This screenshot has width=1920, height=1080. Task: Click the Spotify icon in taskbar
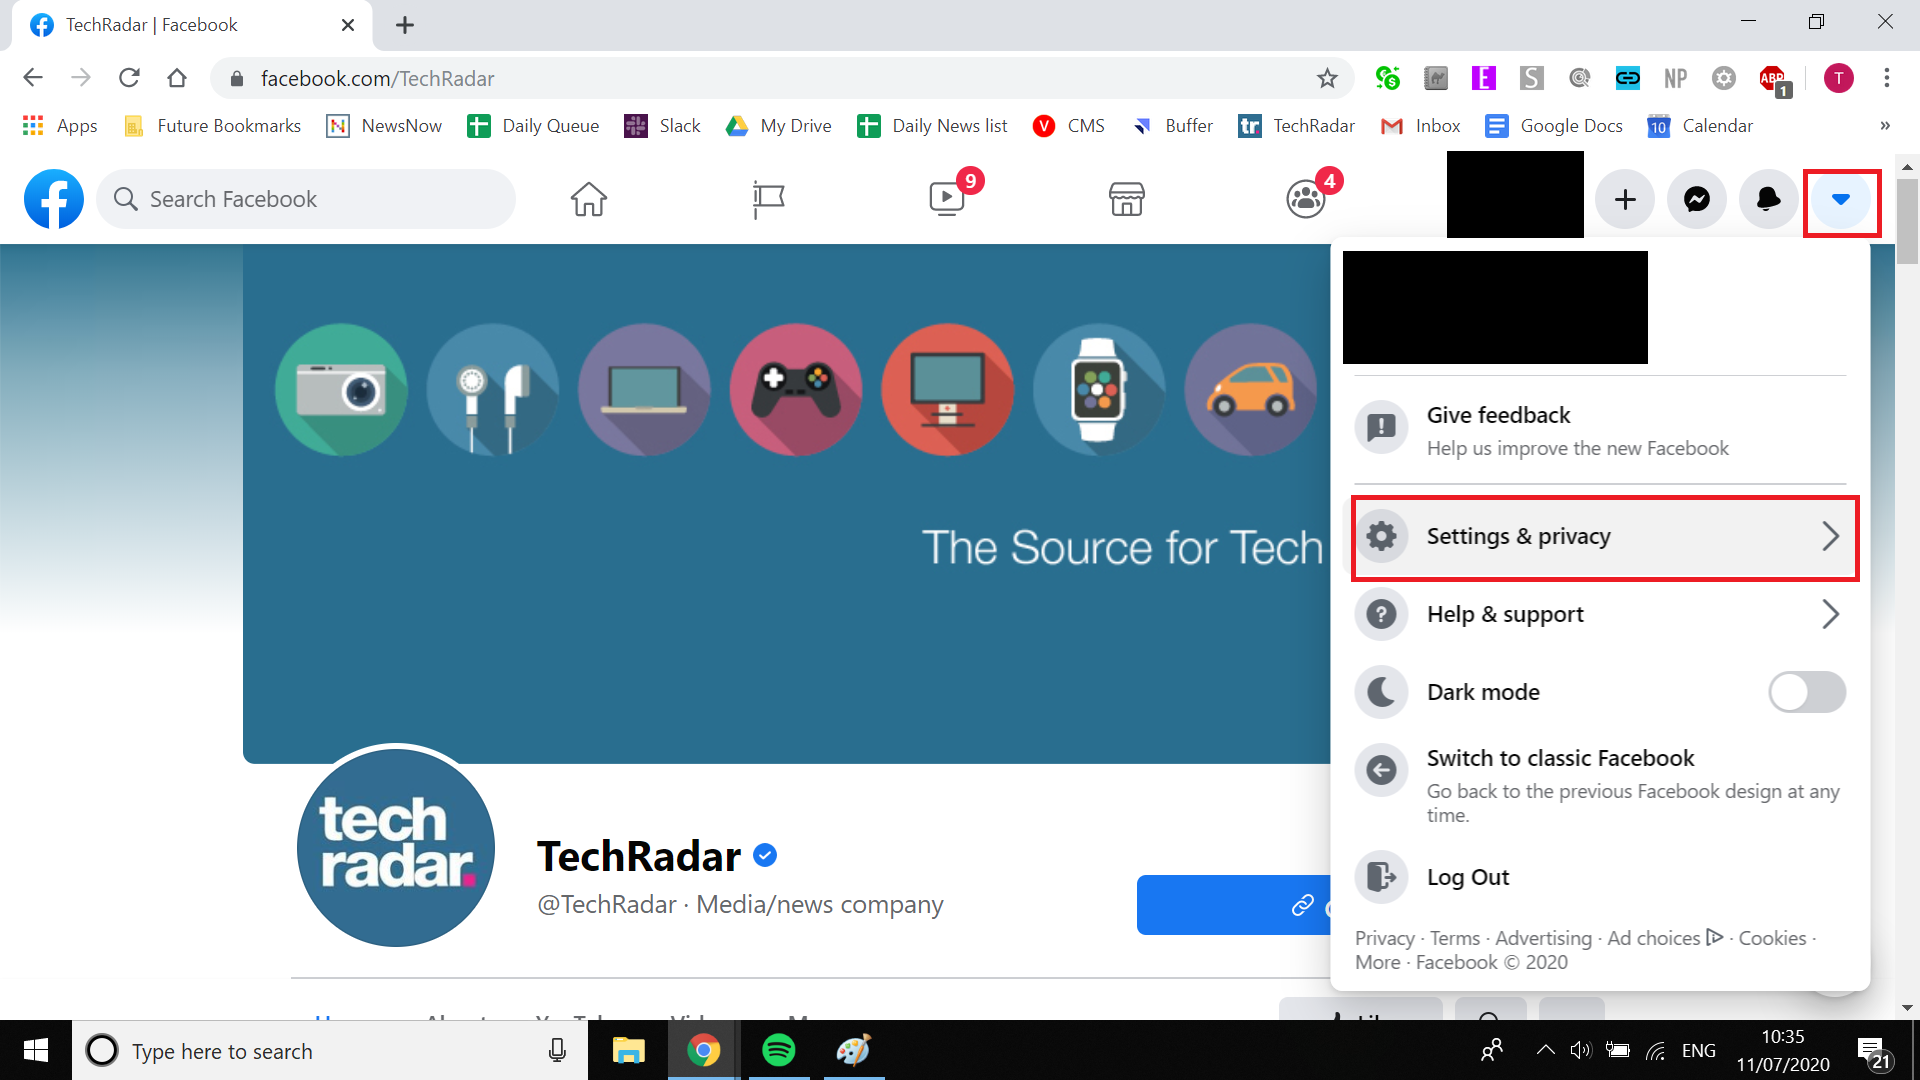tap(779, 1050)
